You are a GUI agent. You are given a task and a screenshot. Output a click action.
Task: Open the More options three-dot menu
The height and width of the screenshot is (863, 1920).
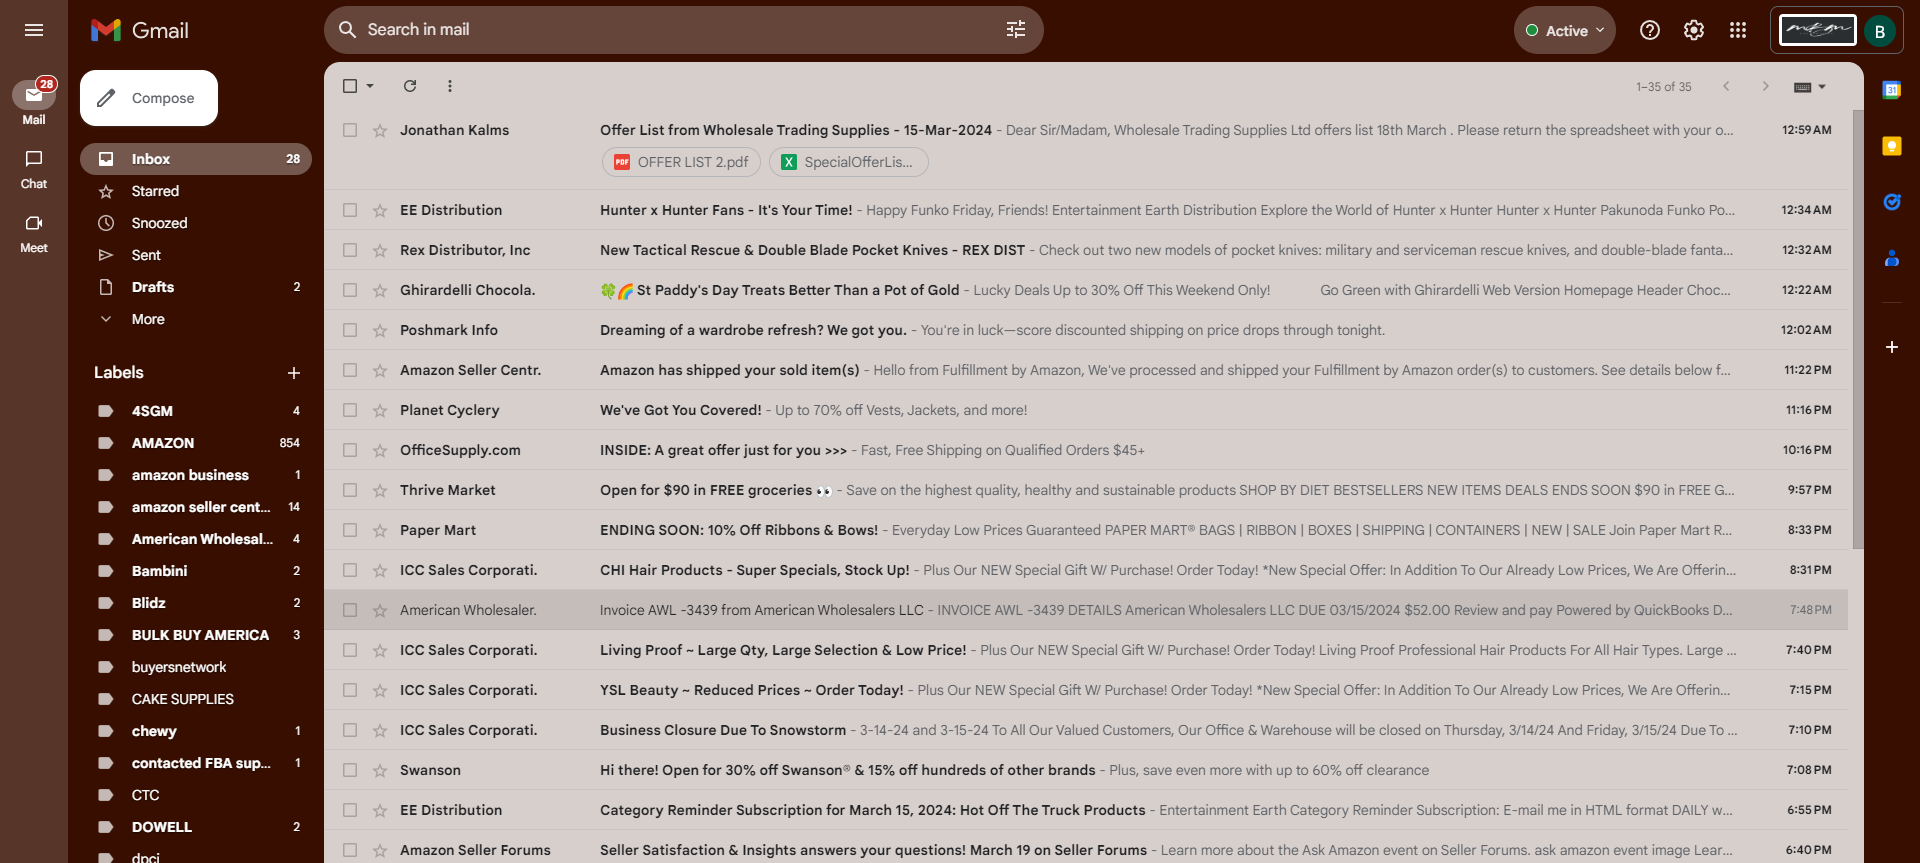[450, 86]
